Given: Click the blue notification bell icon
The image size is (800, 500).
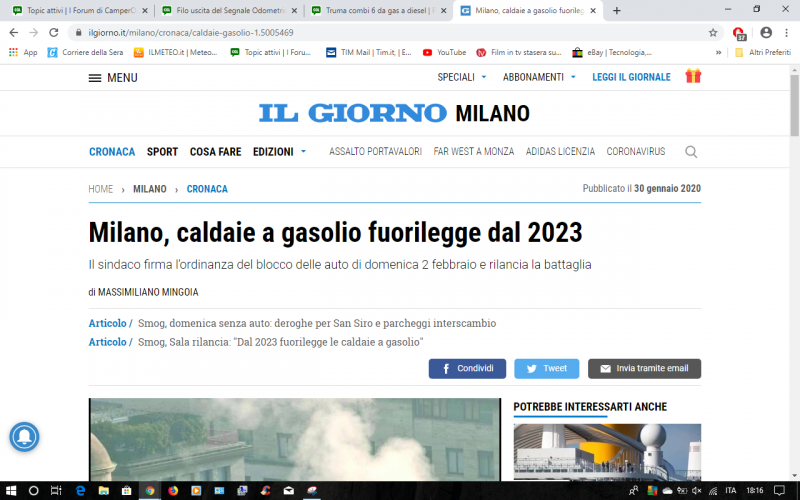Looking at the screenshot, I should (x=25, y=437).
